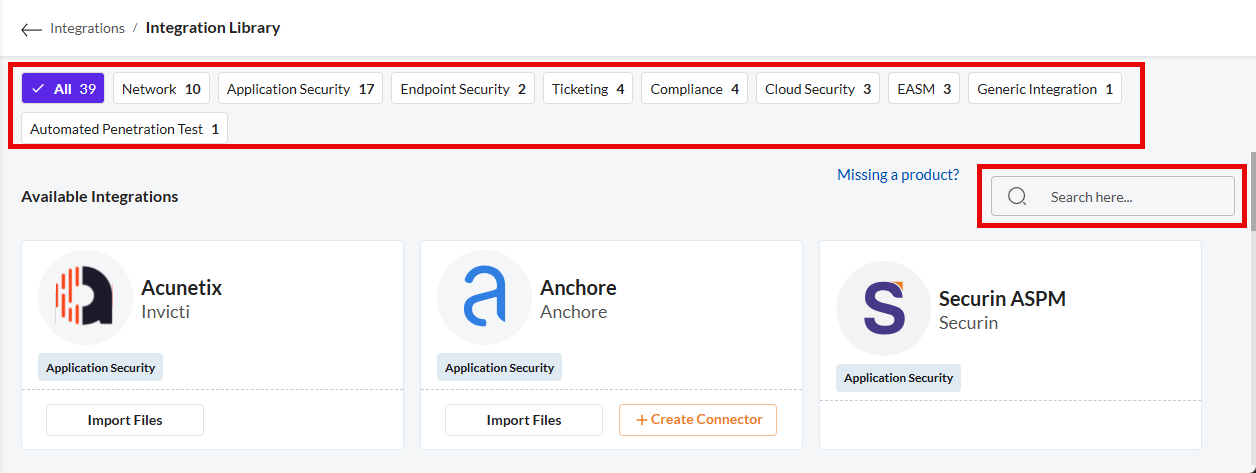Click Application Security tag on Acunetix card

click(101, 367)
